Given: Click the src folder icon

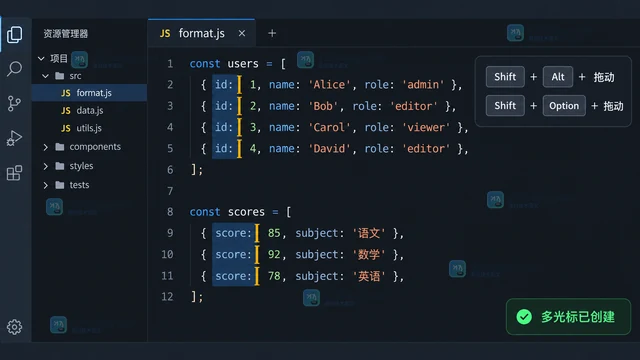Looking at the screenshot, I should coord(60,76).
